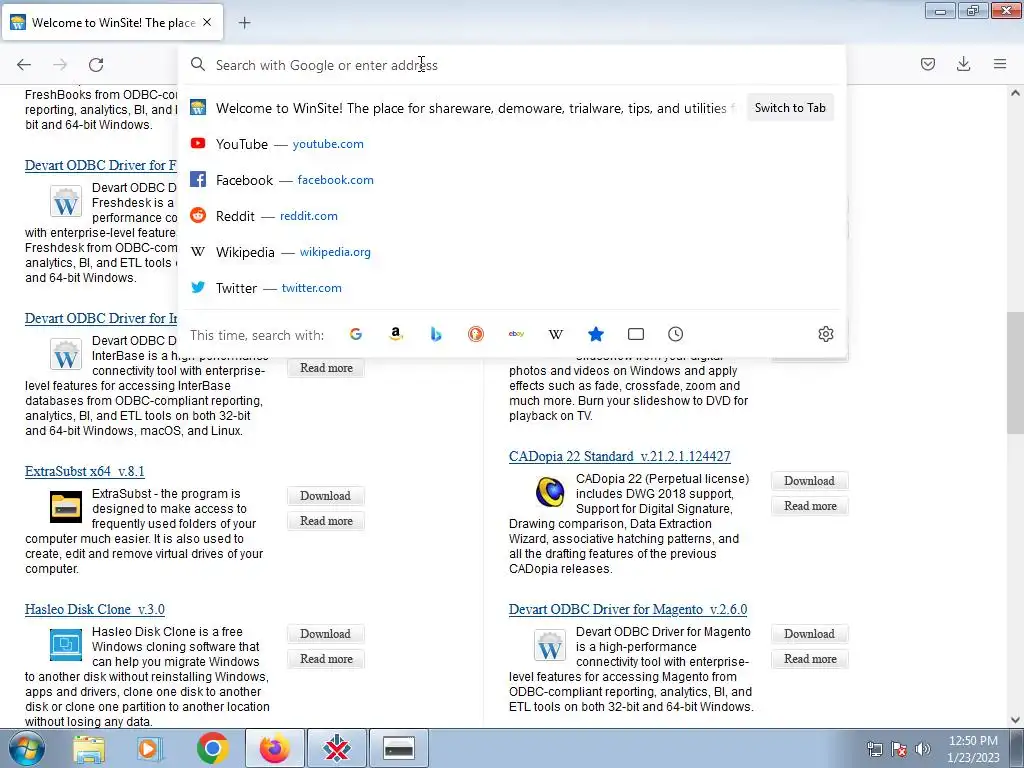Open CADopia 22 Standard link
Image resolution: width=1024 pixels, height=768 pixels.
(620, 456)
